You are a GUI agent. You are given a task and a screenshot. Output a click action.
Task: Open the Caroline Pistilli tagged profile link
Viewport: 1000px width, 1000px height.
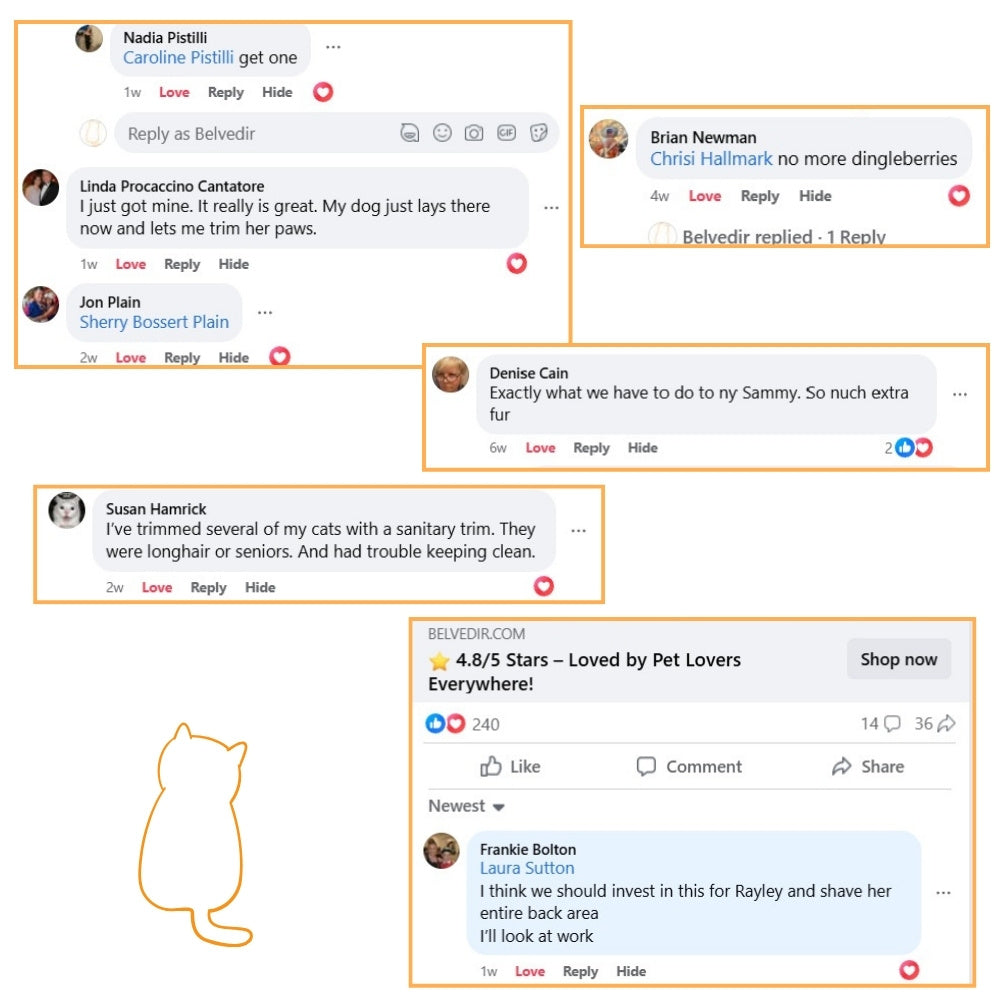(178, 58)
